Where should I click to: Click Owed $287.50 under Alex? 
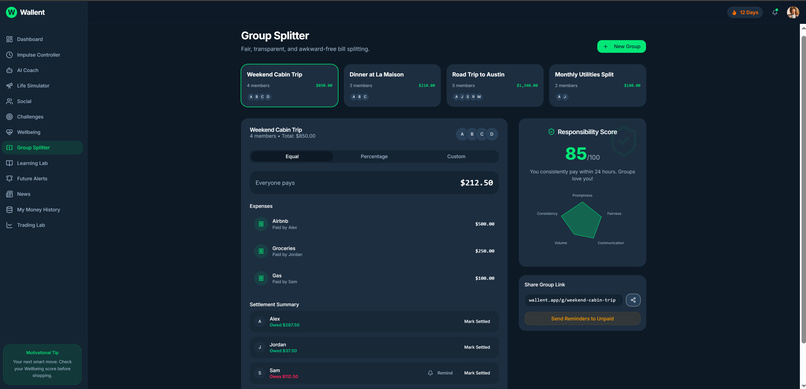pos(284,325)
